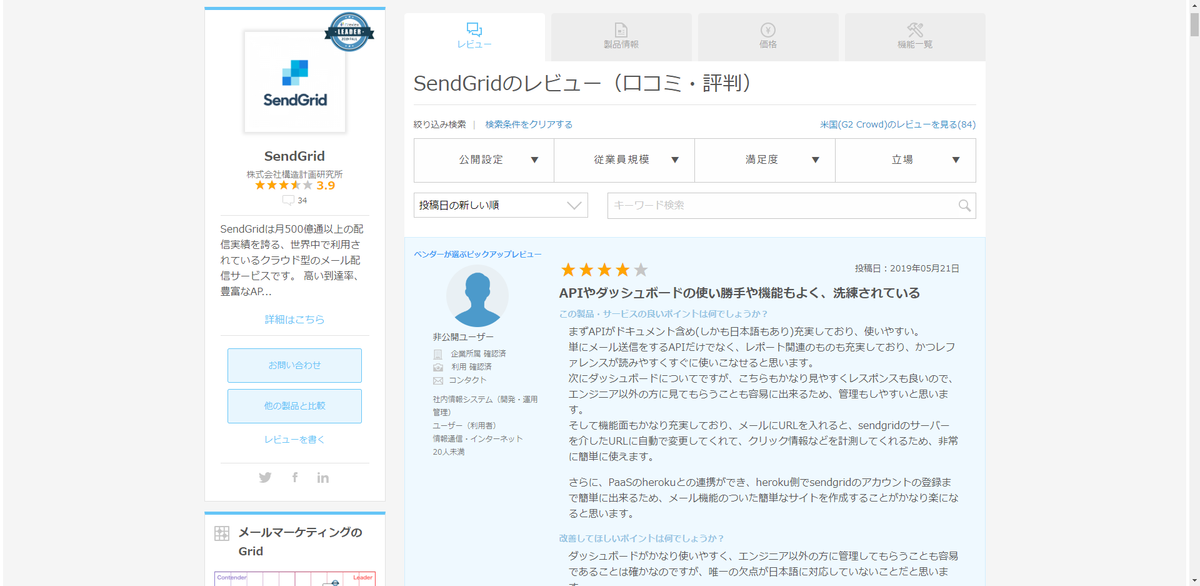Share on LinkedIn icon
The width and height of the screenshot is (1200, 586).
(x=323, y=478)
